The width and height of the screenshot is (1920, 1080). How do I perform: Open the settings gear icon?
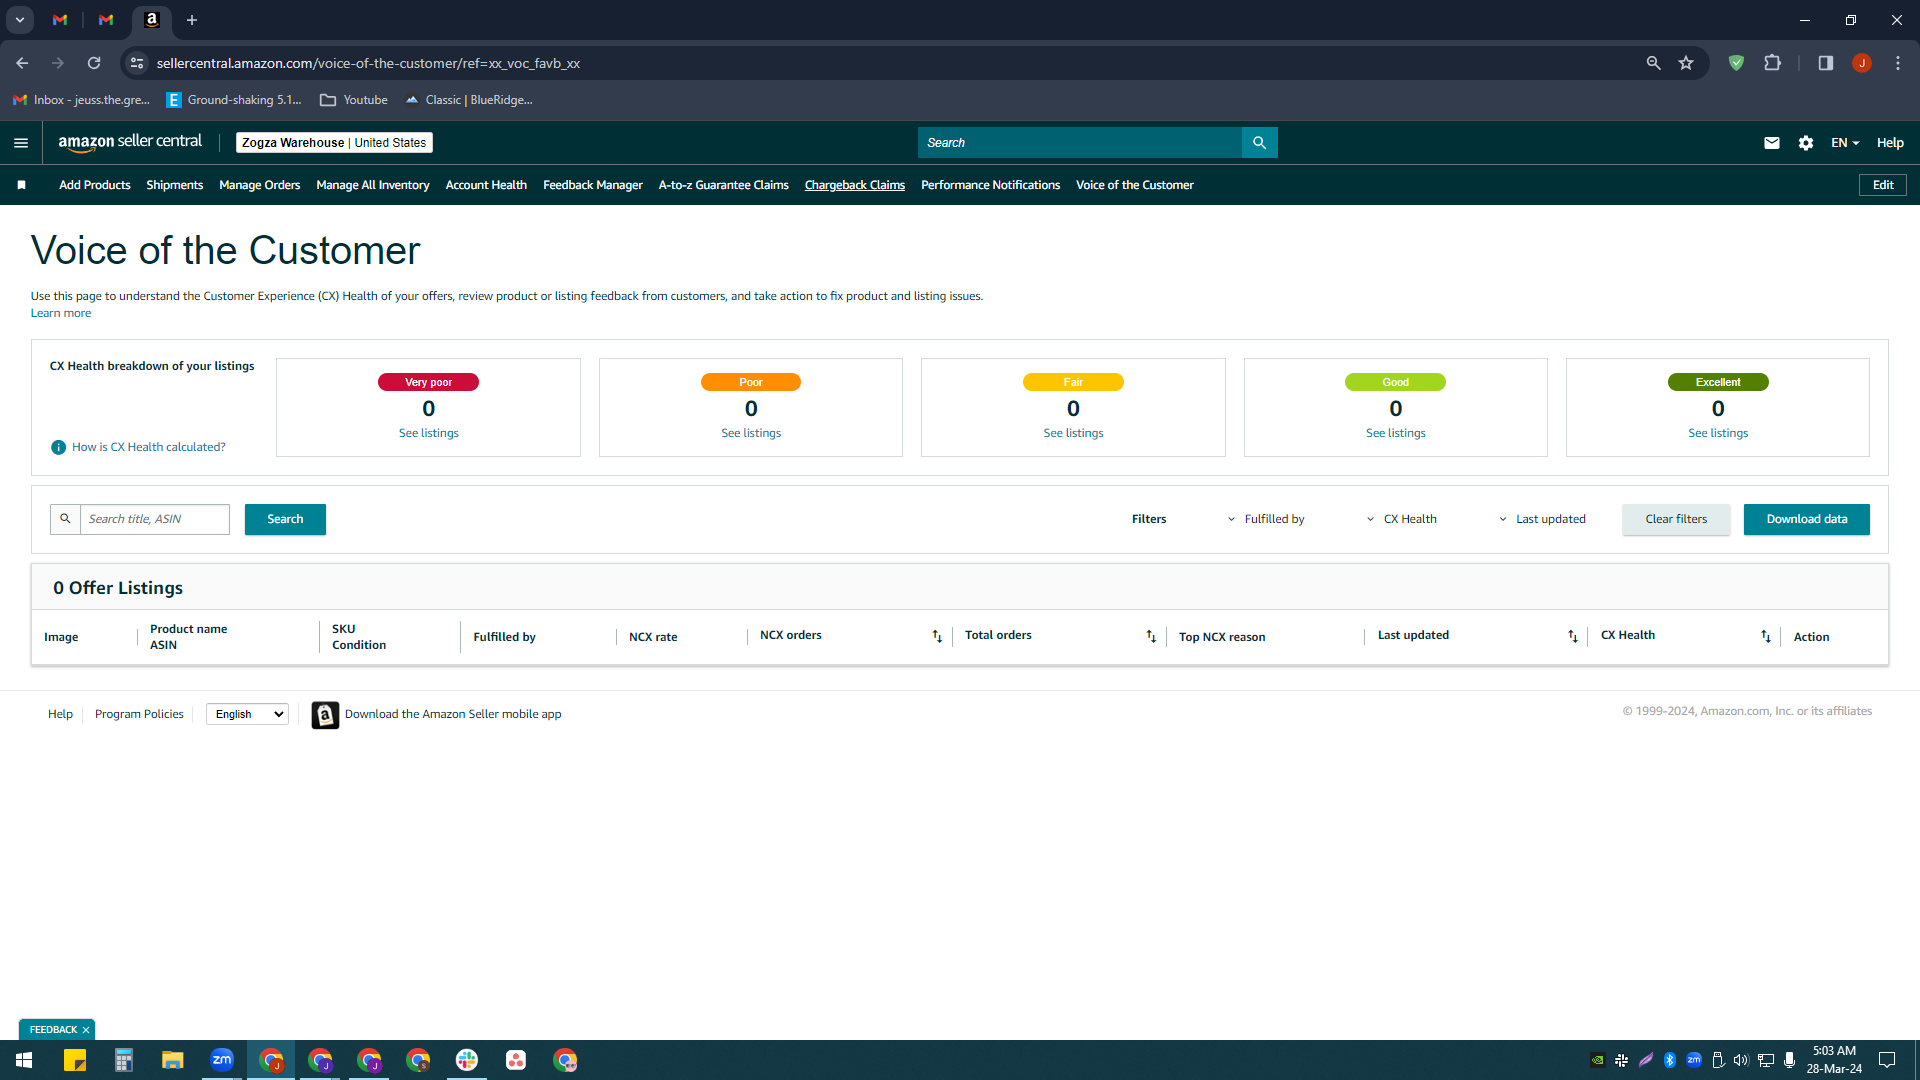(x=1805, y=143)
